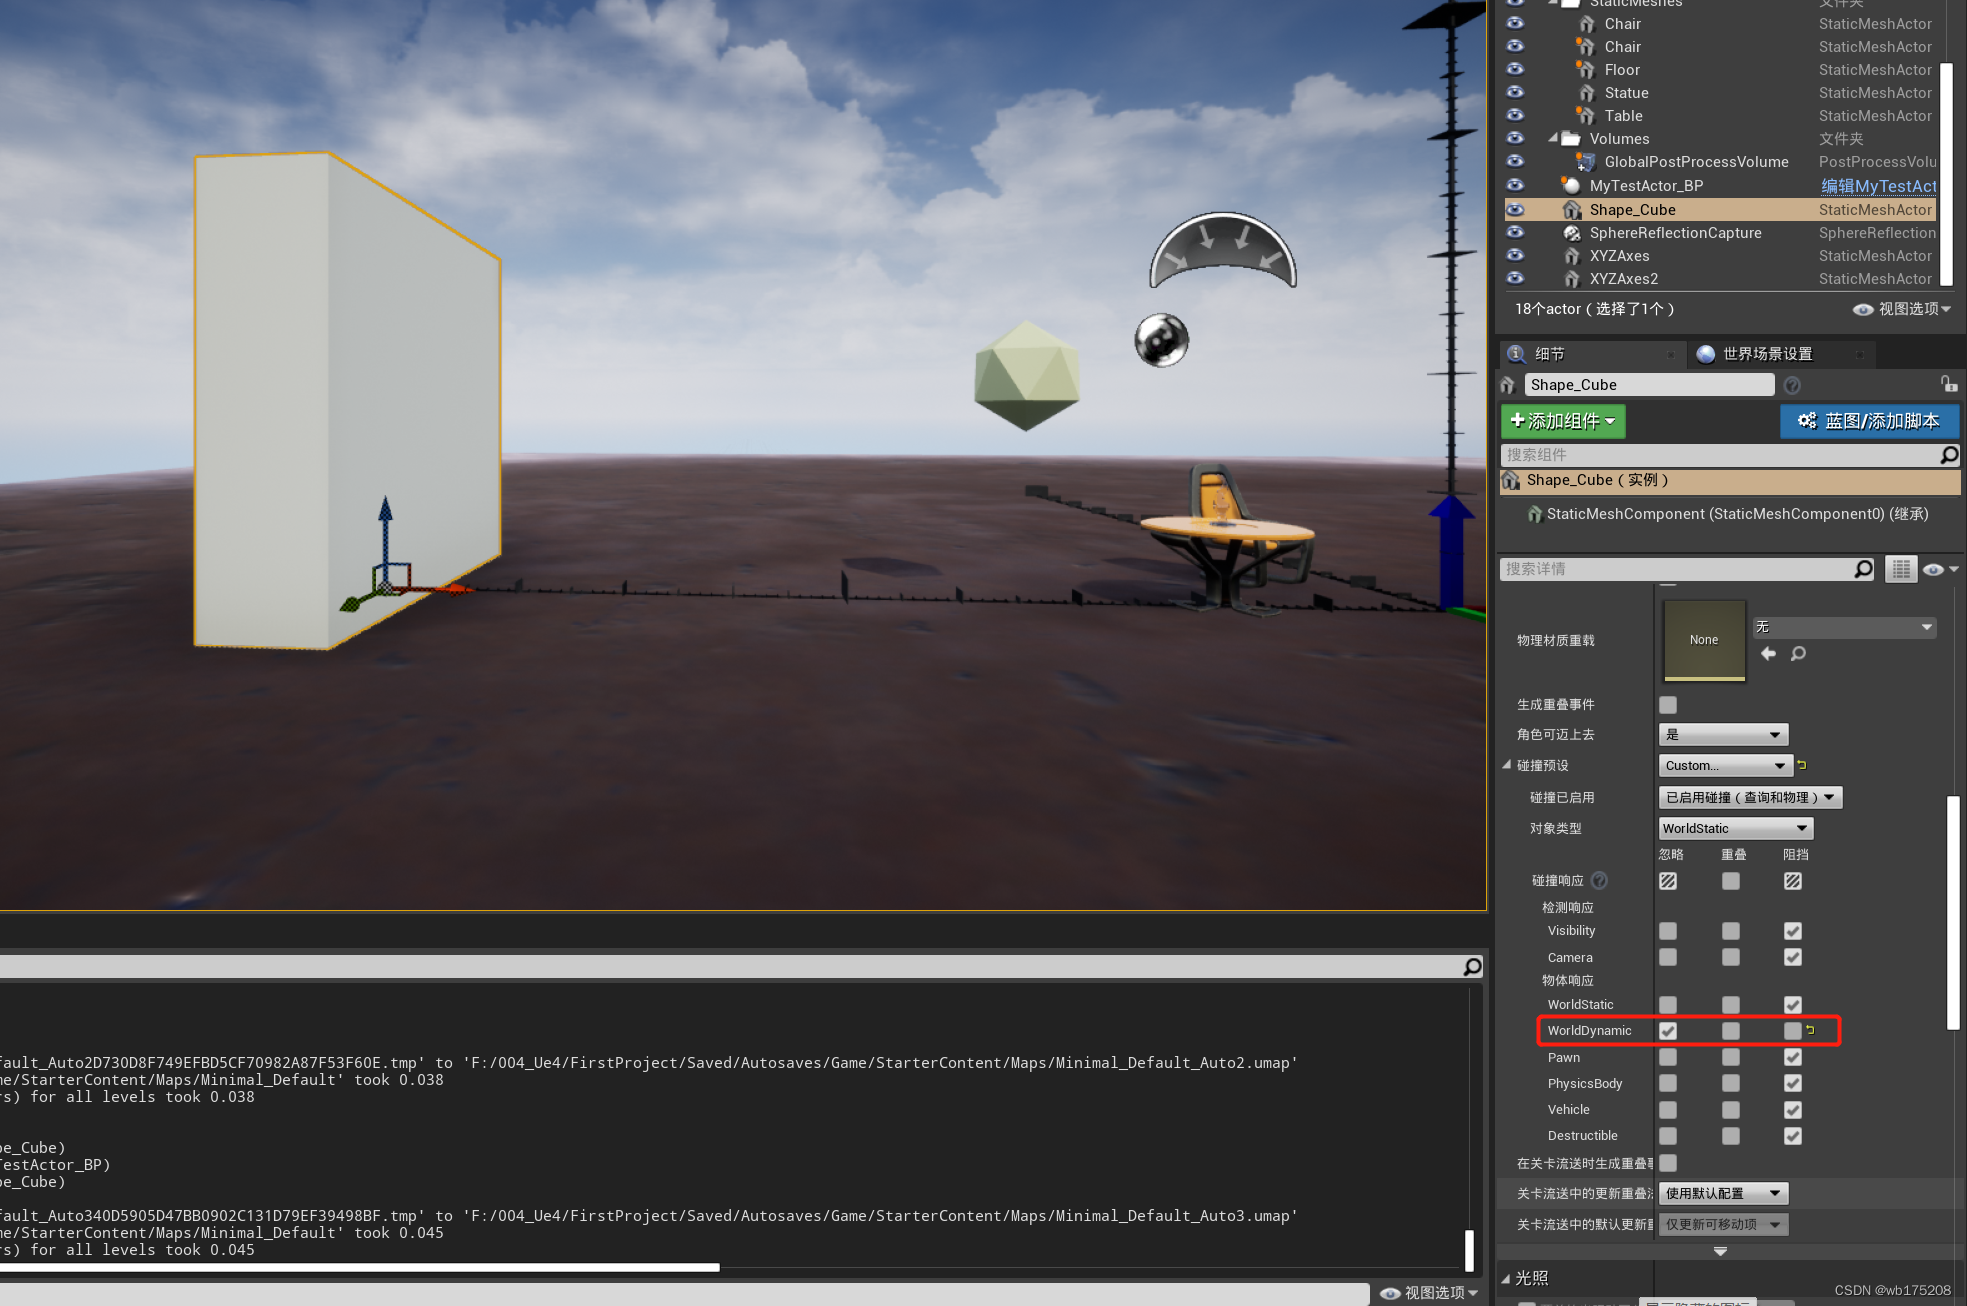Enable 在关卡流送时生成重叠 checkbox
Screen dimensions: 1967x1306
click(1668, 1163)
